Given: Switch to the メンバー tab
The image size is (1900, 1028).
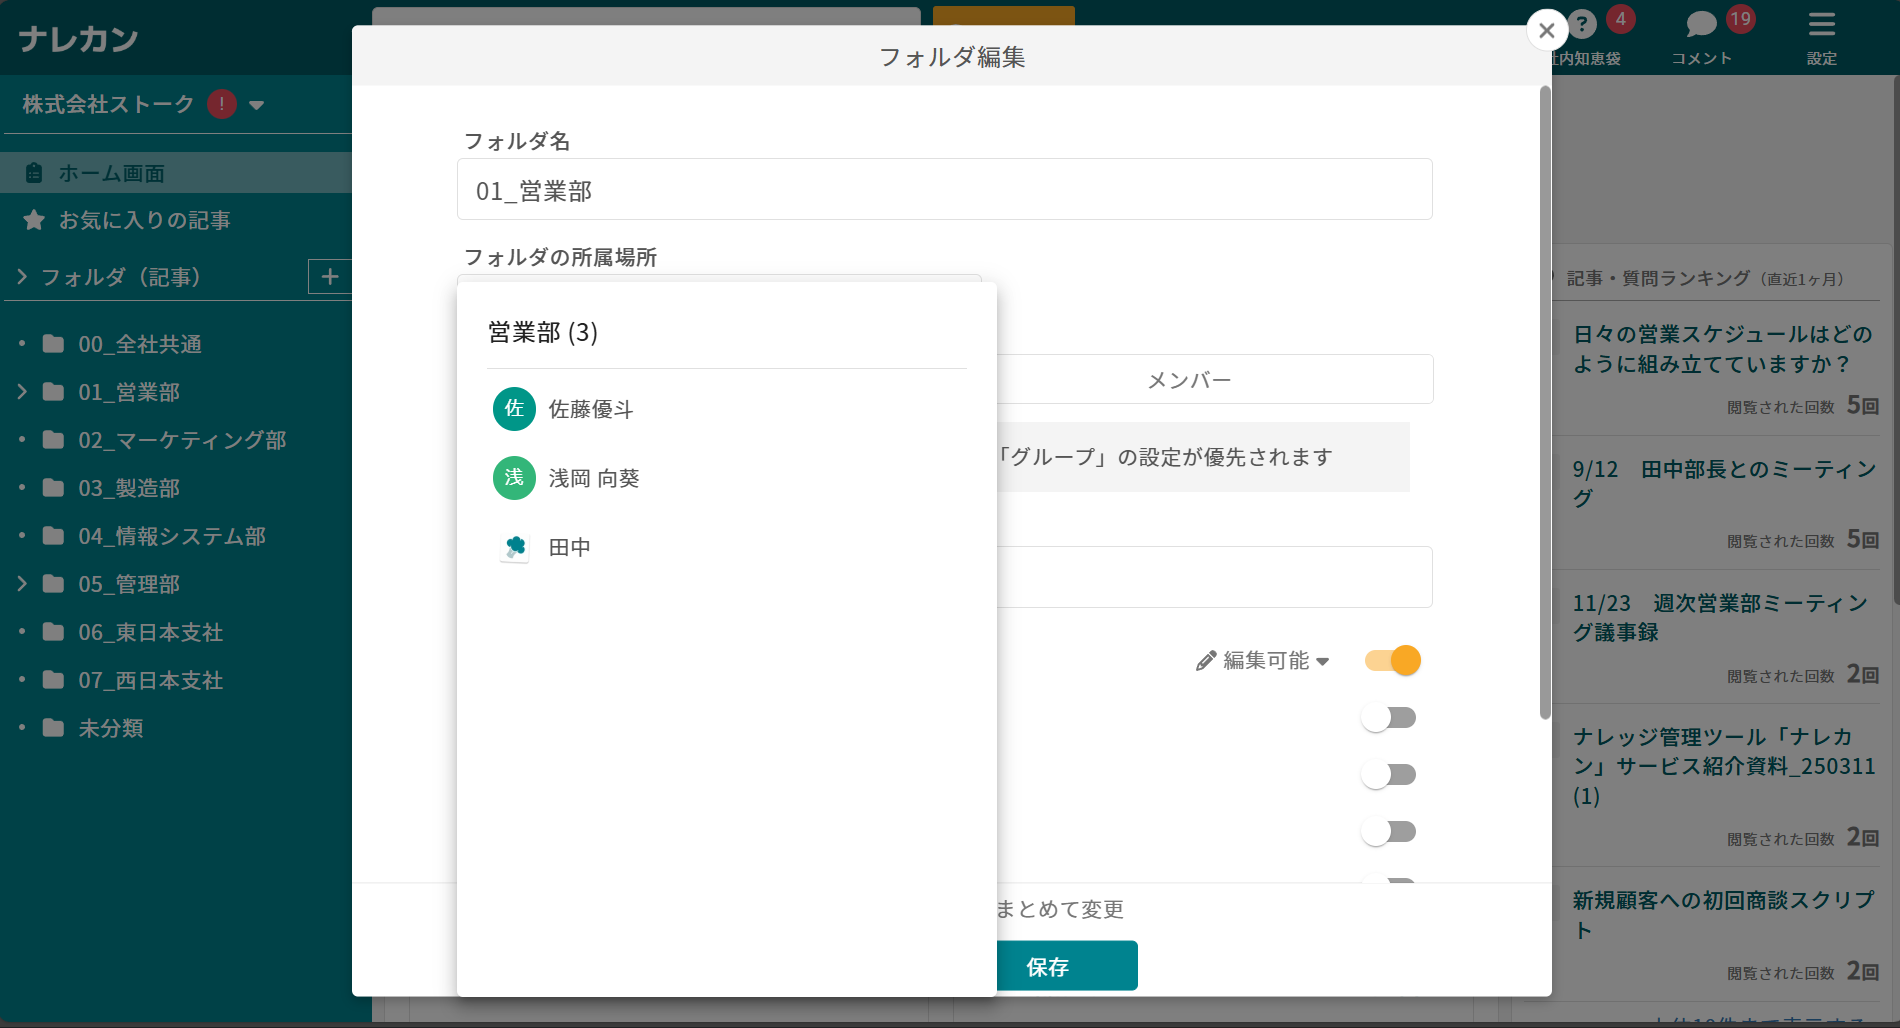Looking at the screenshot, I should coord(1190,379).
